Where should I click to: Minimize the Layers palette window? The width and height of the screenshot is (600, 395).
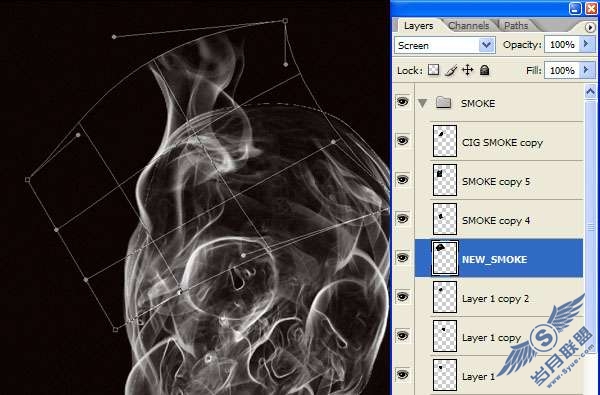[x=575, y=8]
